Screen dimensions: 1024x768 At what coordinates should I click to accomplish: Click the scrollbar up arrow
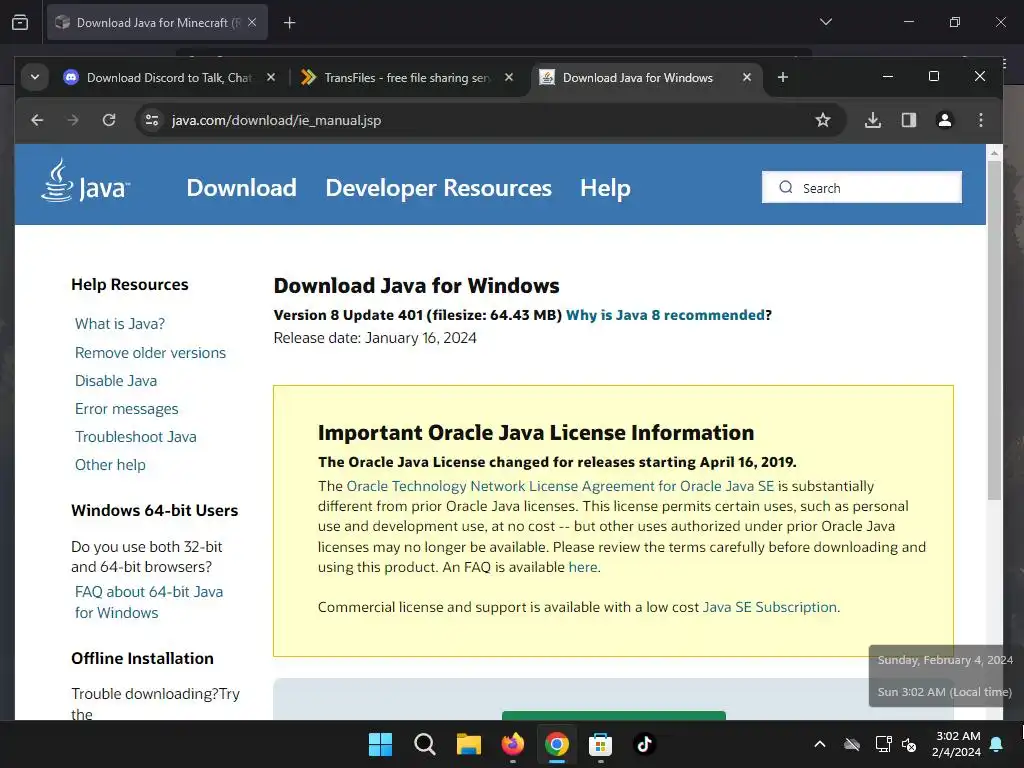(x=994, y=153)
